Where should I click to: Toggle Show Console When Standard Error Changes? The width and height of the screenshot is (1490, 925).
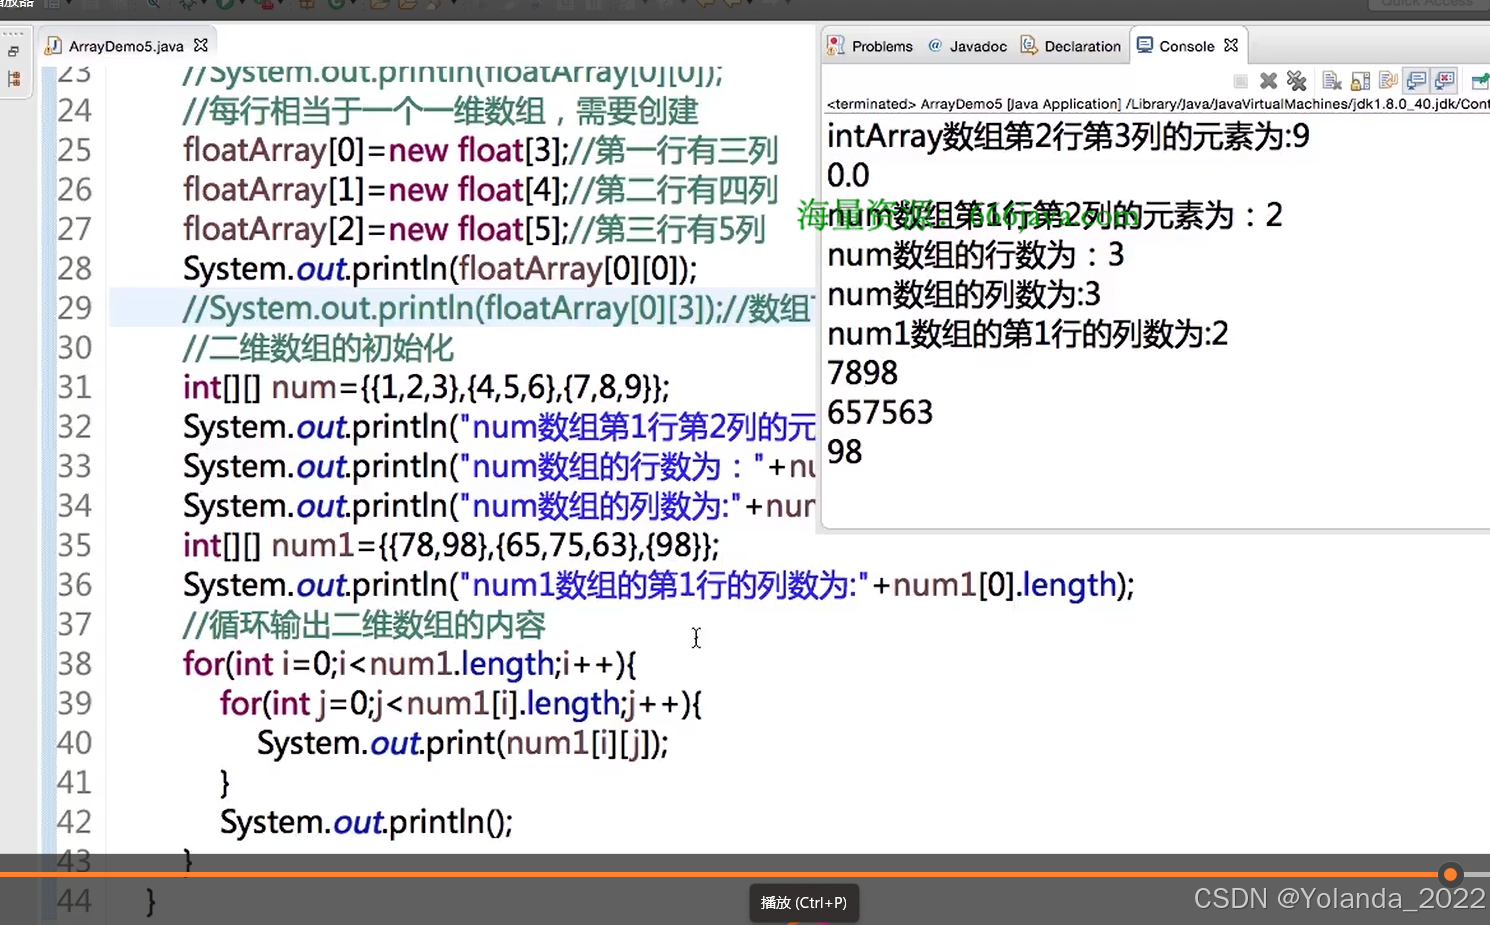(x=1445, y=81)
